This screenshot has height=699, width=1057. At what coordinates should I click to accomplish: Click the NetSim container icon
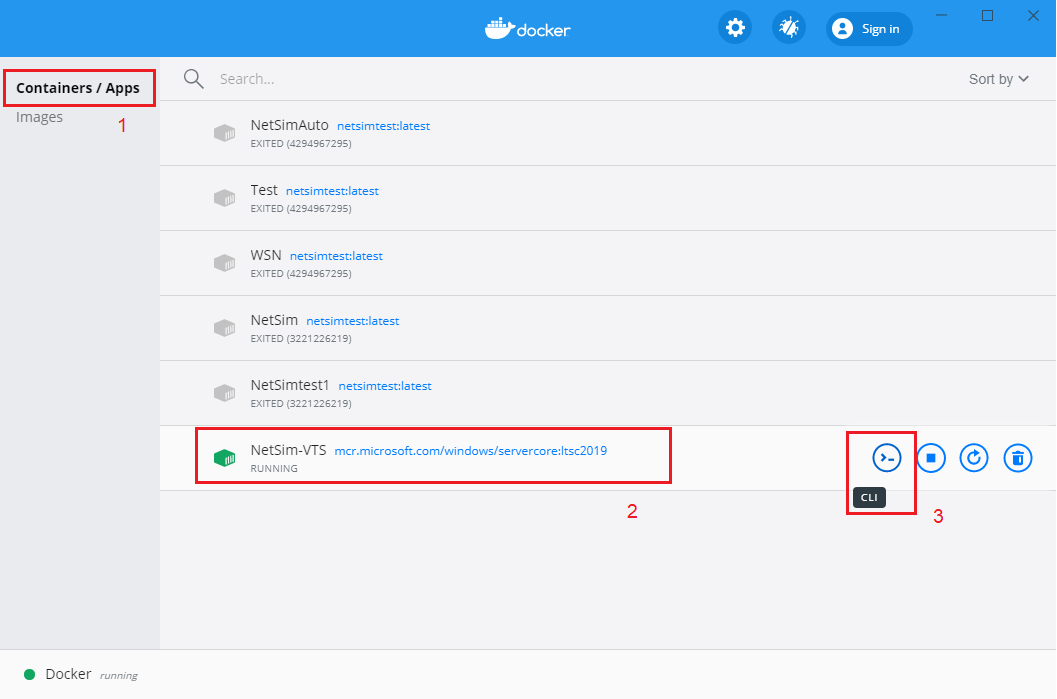224,328
